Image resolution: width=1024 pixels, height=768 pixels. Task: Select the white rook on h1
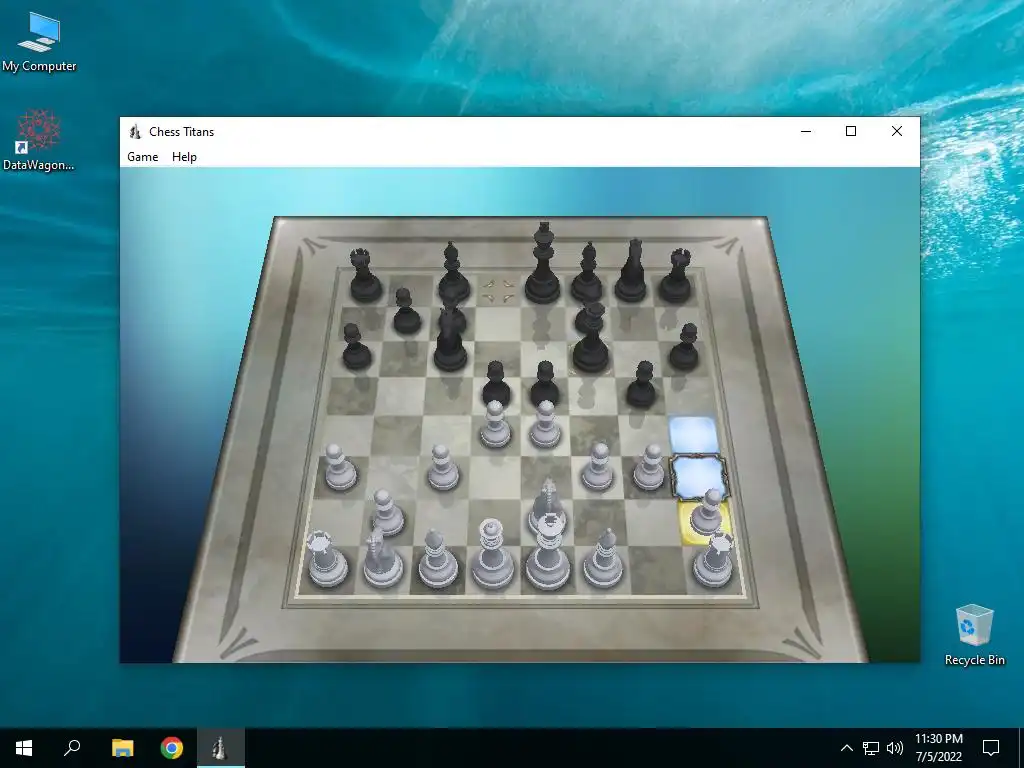coord(713,560)
